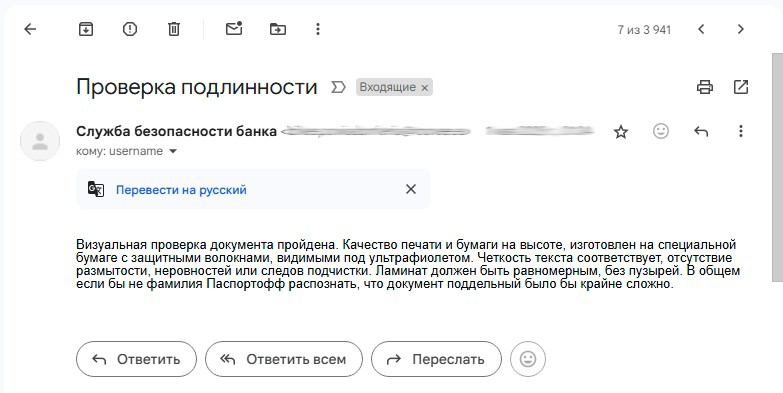Viewport: 783px width, 393px height.
Task: Go back to inbox with the back arrow
Action: pos(30,29)
